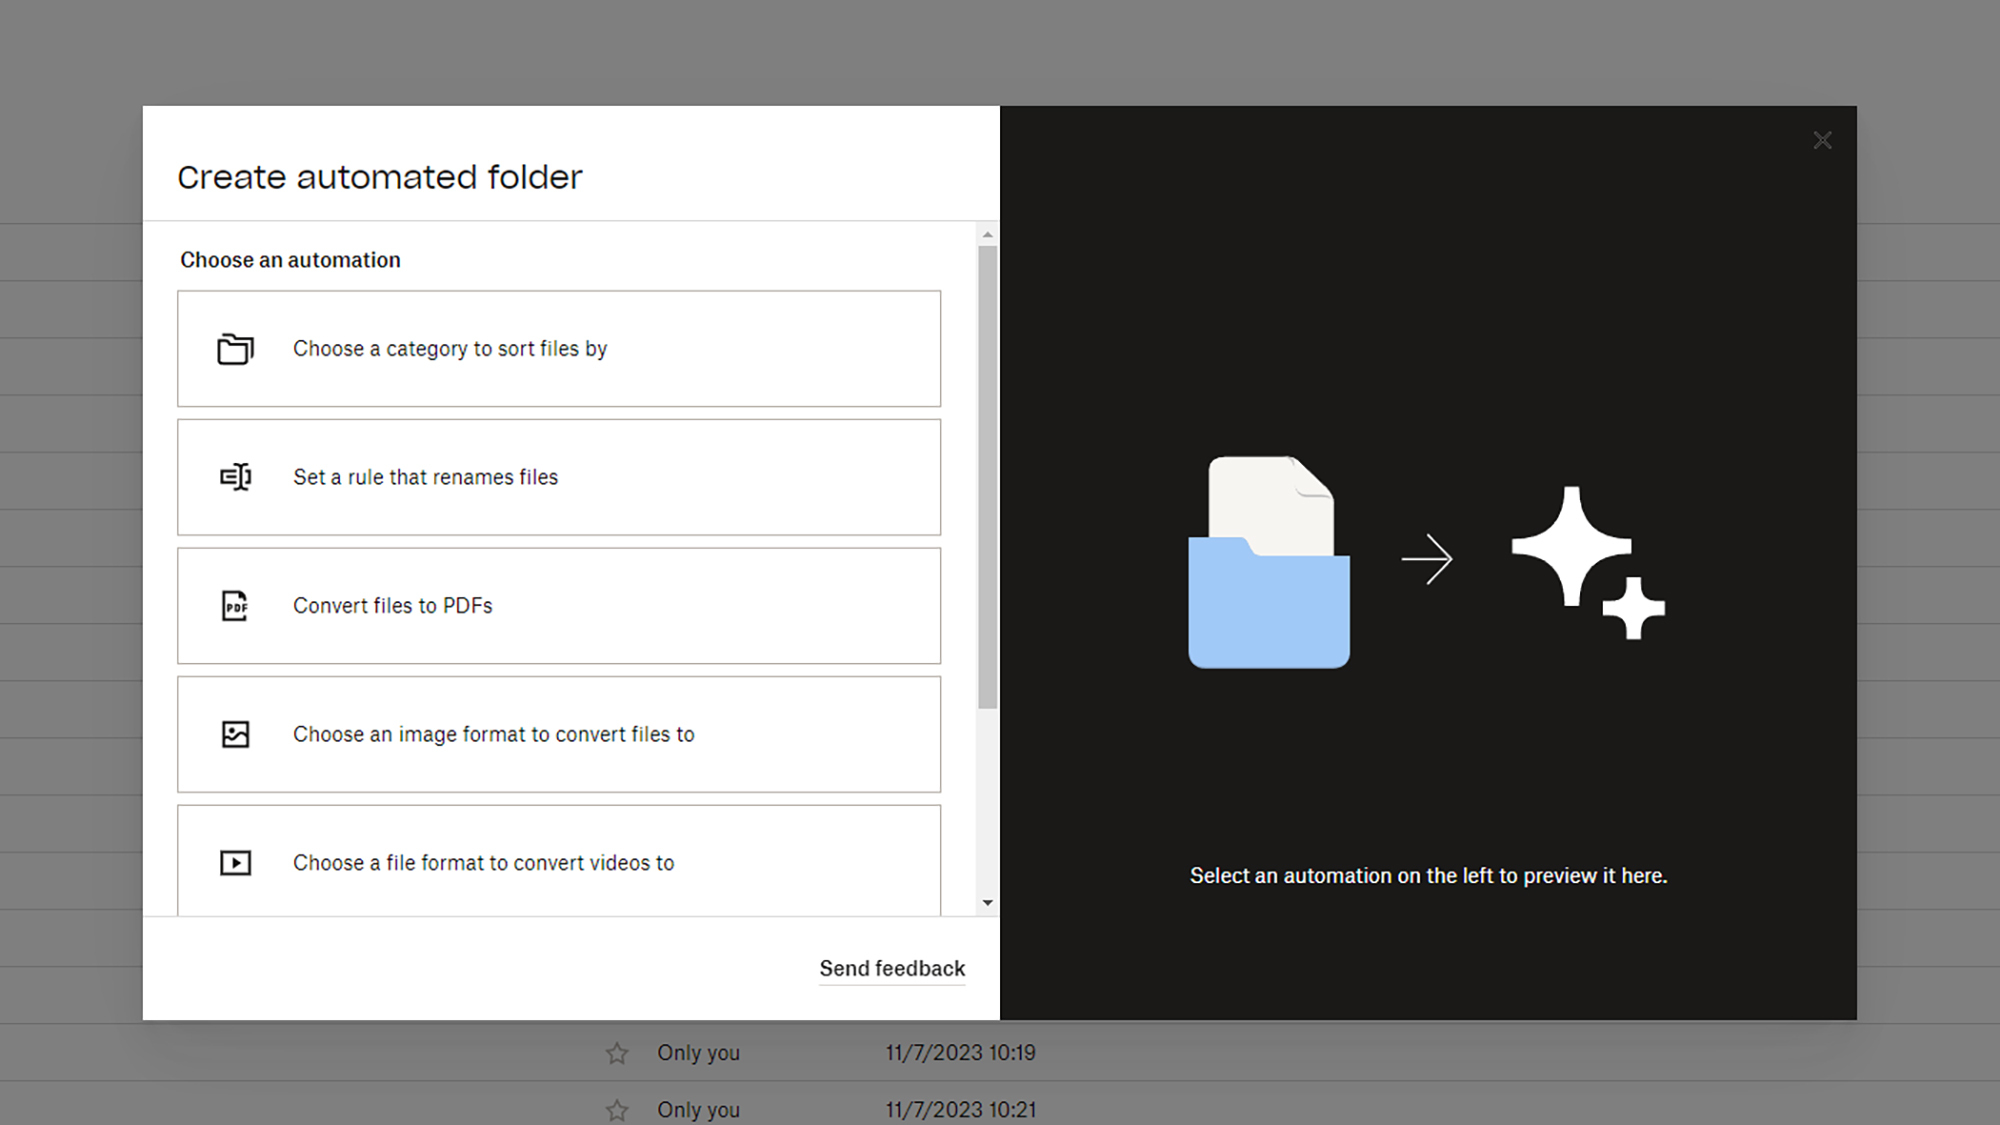Click the date 11/7/2023 10:21
Image resolution: width=2000 pixels, height=1125 pixels.
[960, 1110]
